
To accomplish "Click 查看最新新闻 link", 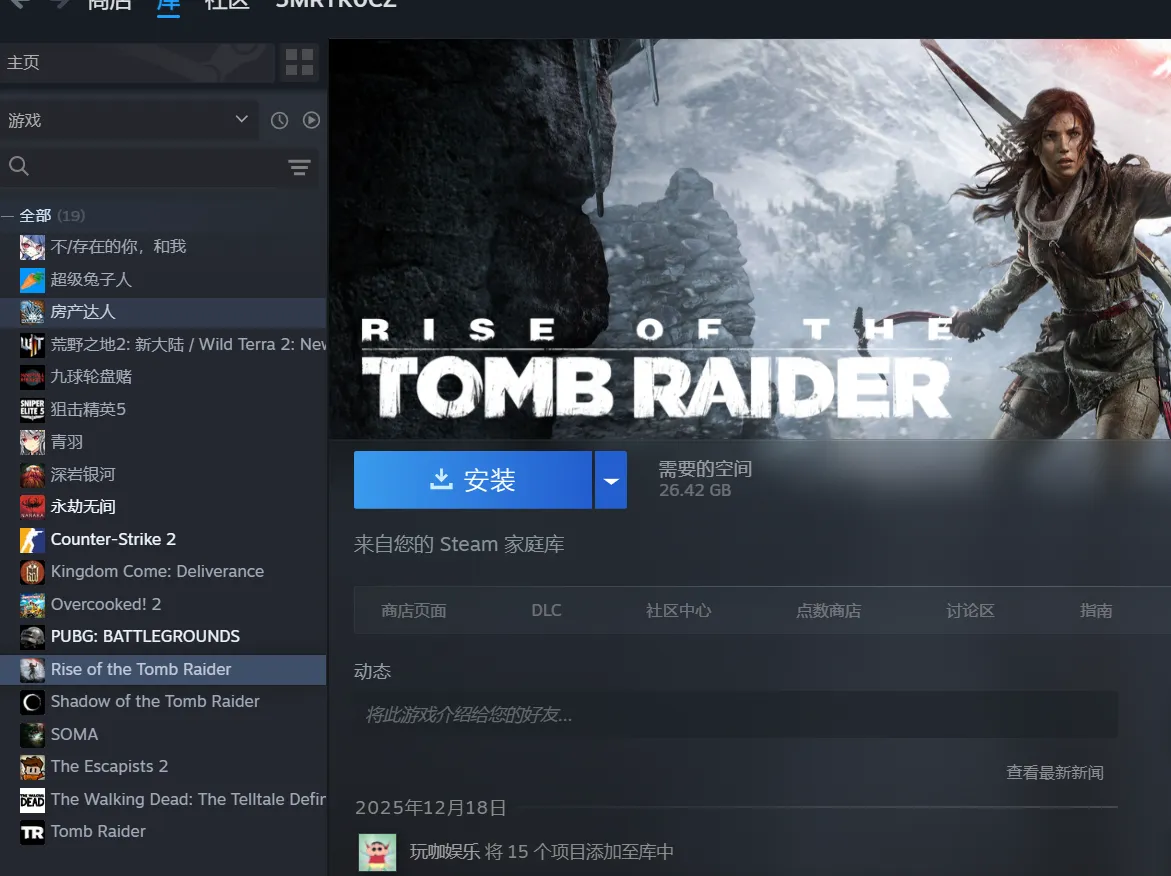I will point(1054,773).
